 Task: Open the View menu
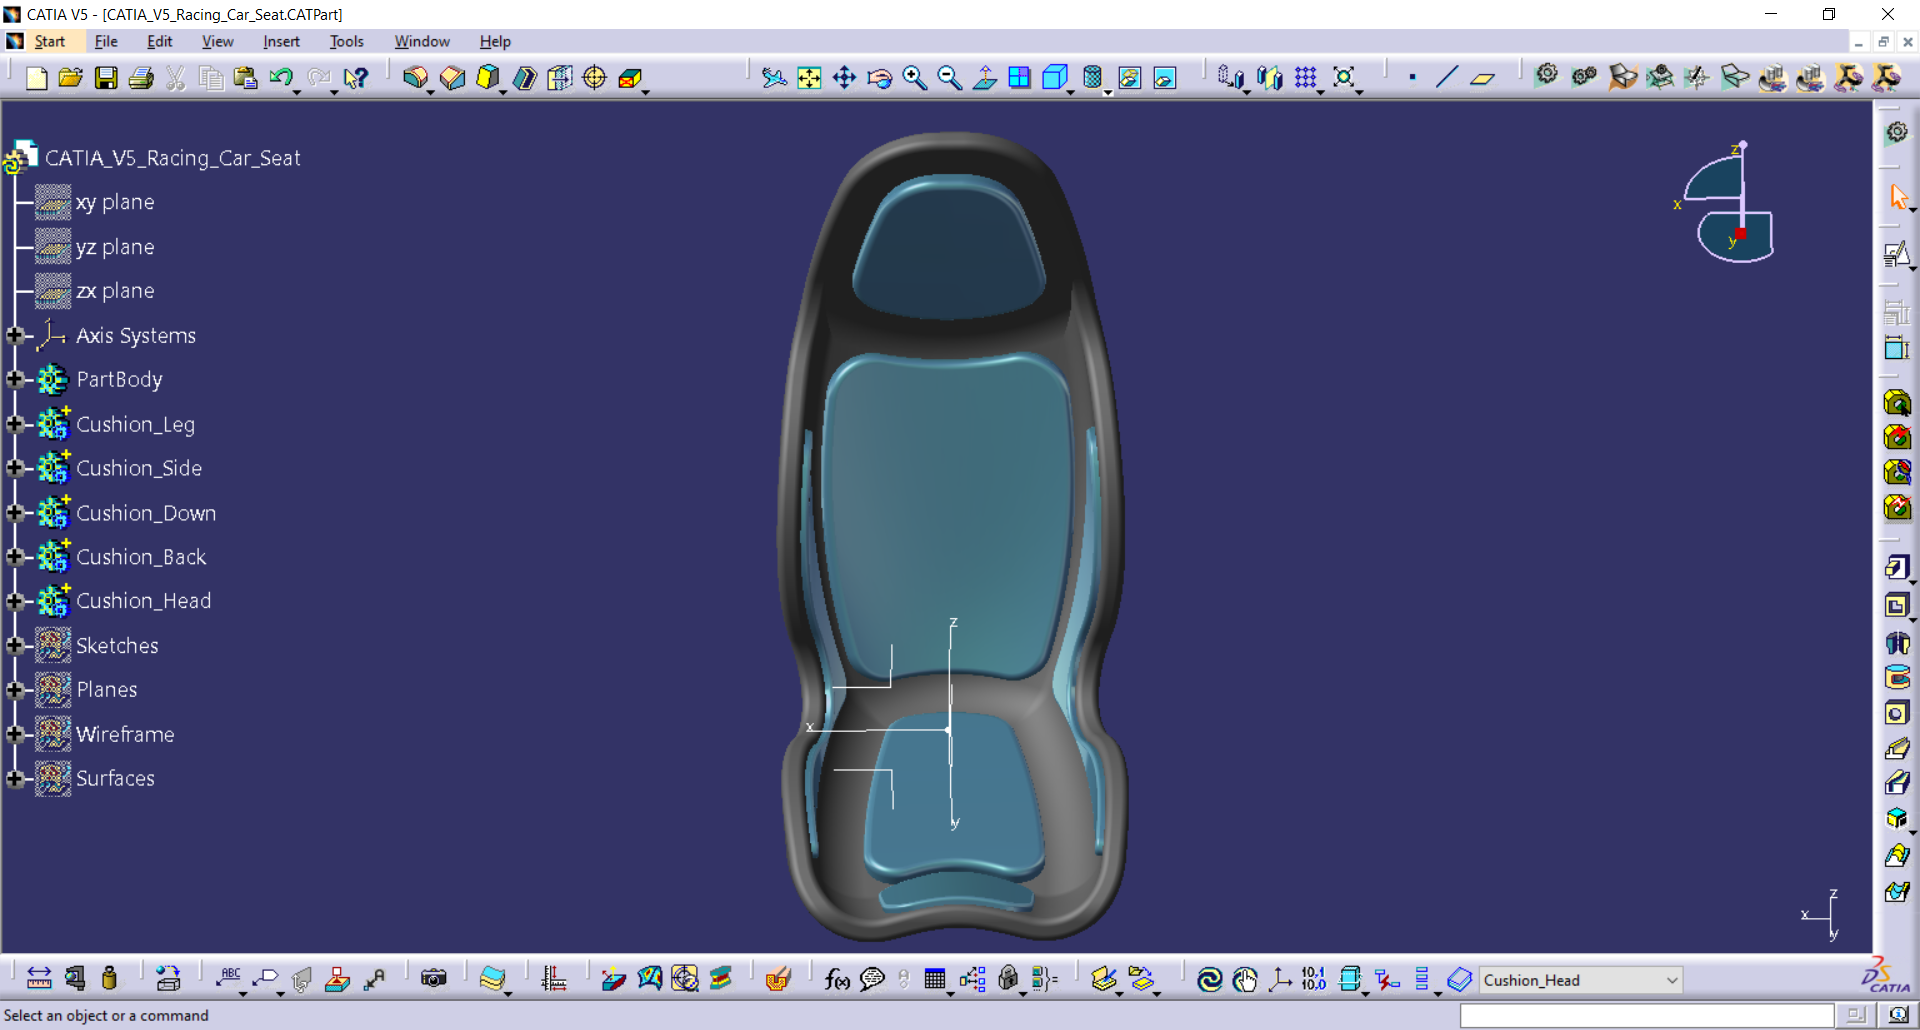[x=217, y=41]
